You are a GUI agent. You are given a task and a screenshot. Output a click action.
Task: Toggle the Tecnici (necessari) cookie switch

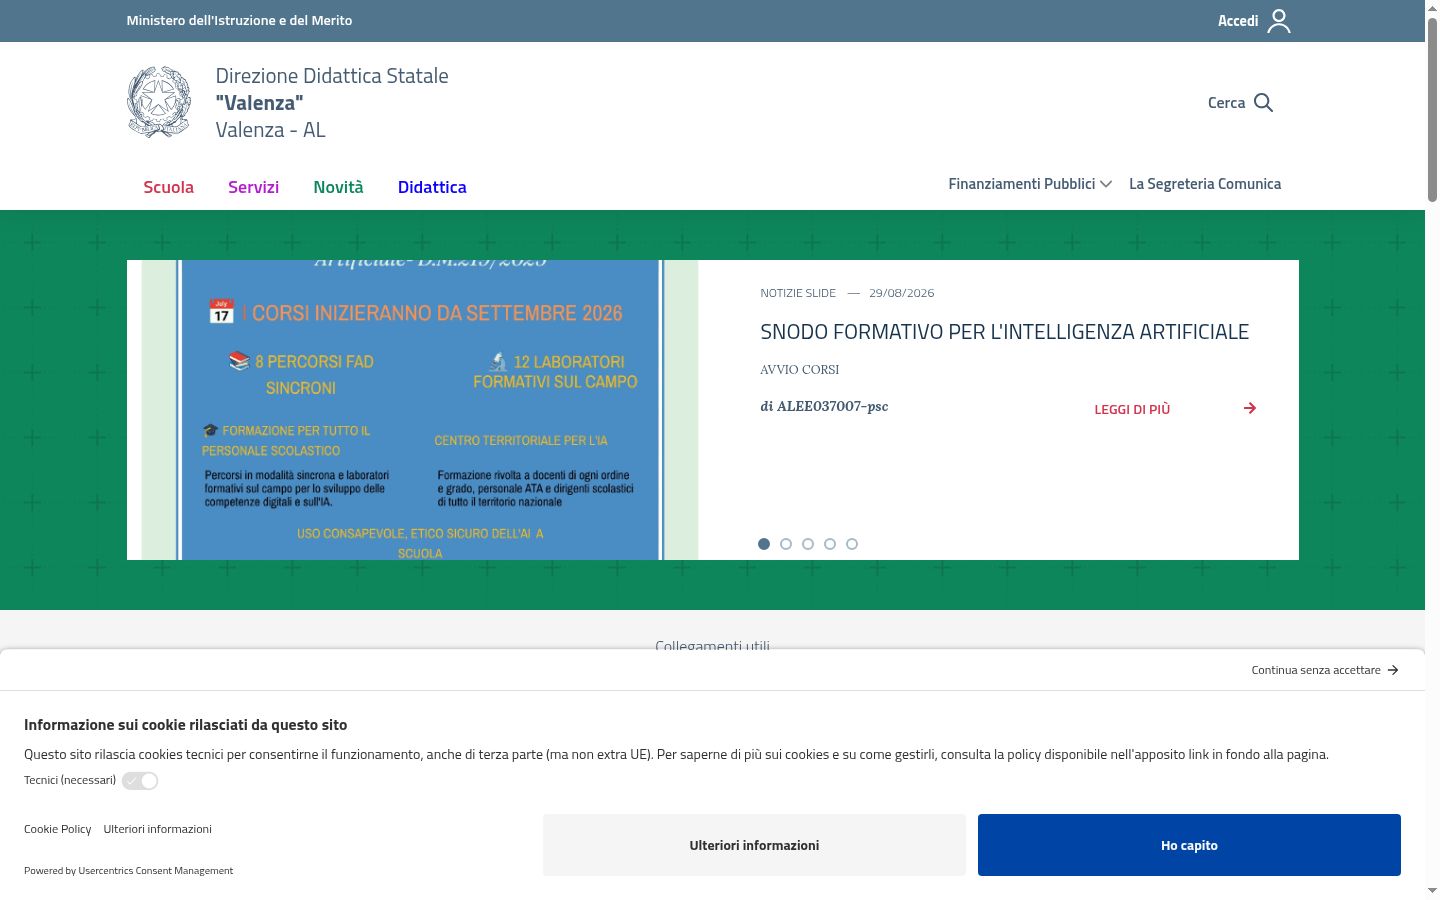click(140, 781)
